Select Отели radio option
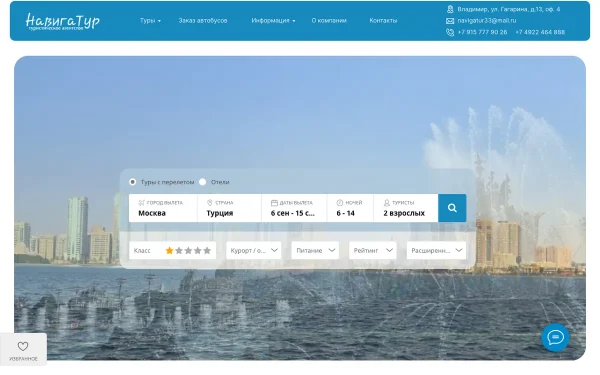This screenshot has height=375, width=600. pyautogui.click(x=203, y=182)
